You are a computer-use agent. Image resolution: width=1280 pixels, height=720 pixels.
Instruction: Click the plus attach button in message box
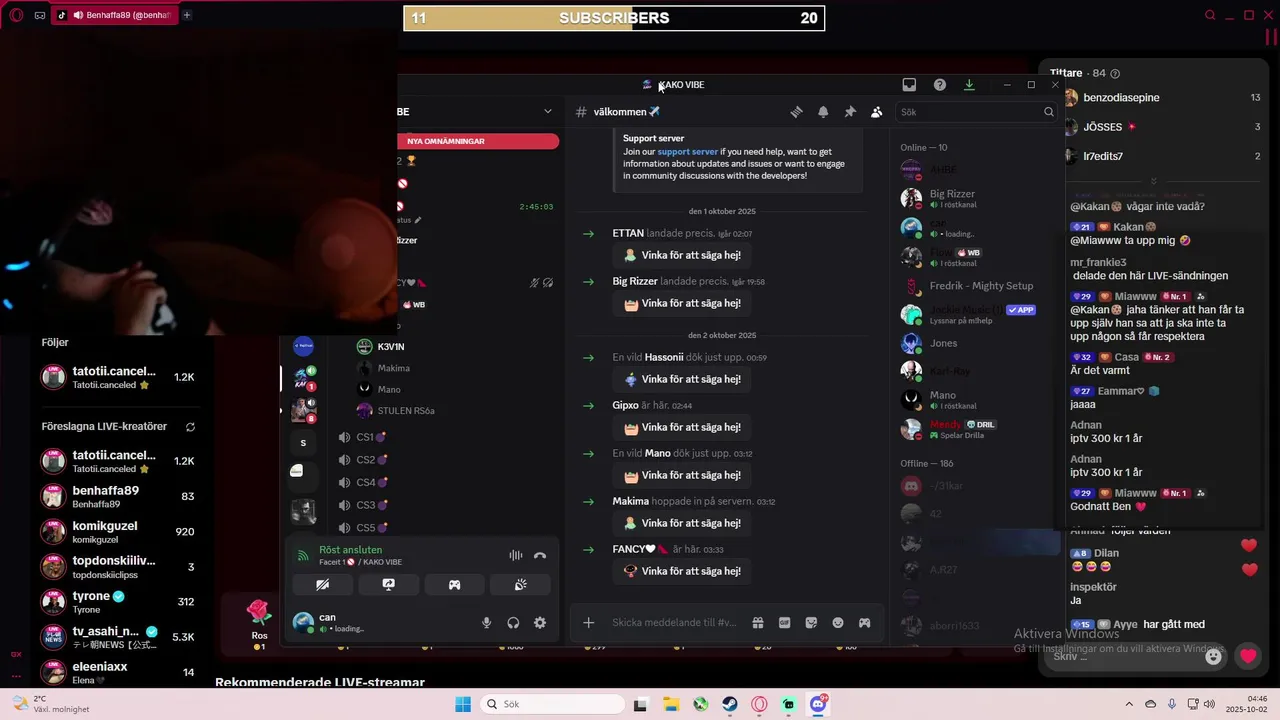click(589, 623)
